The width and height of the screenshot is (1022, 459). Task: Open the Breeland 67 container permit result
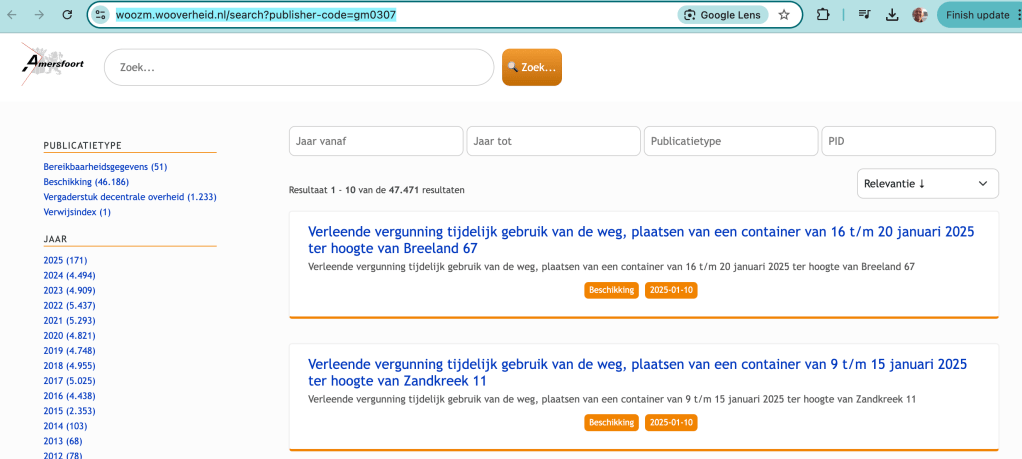pos(640,240)
